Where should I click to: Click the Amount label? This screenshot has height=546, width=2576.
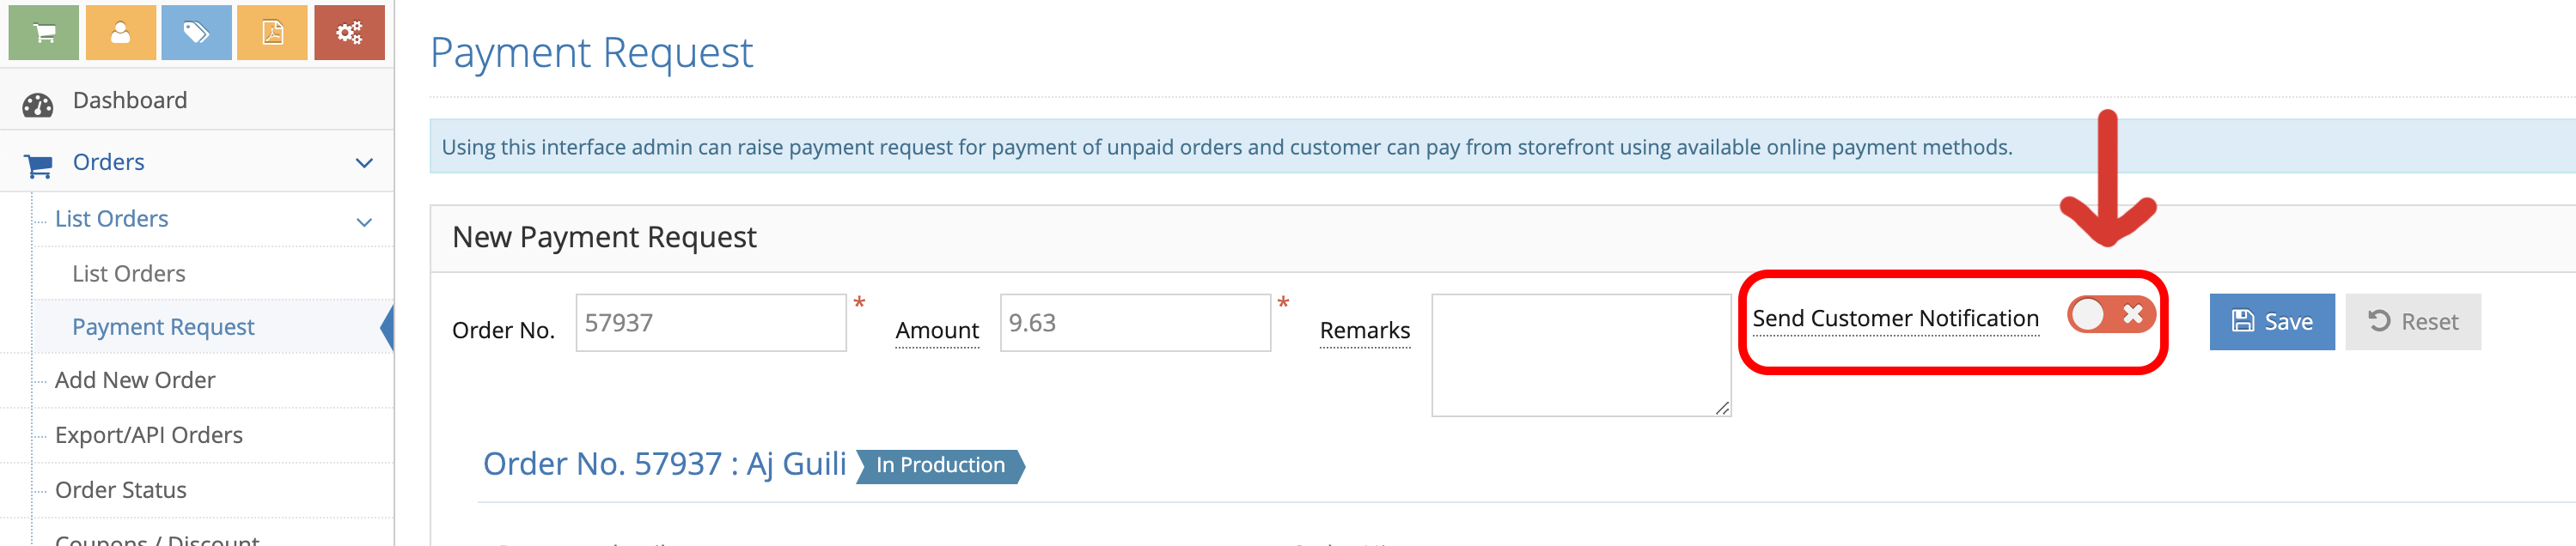tap(937, 330)
